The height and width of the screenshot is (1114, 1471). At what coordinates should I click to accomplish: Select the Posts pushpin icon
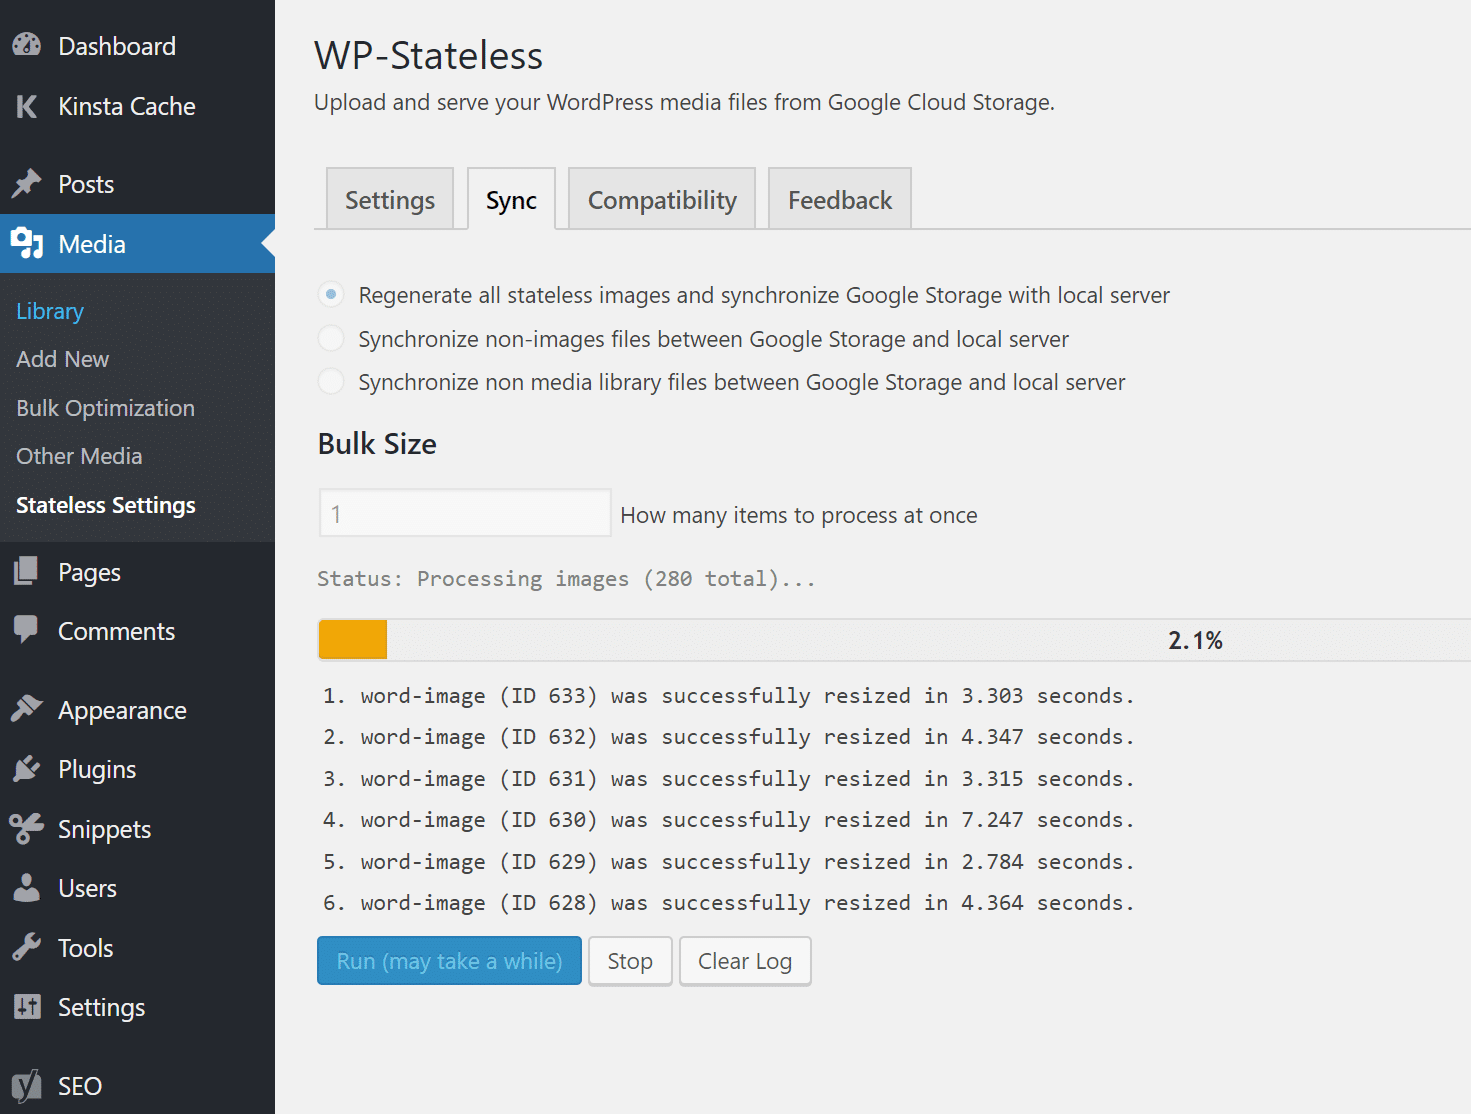point(27,183)
